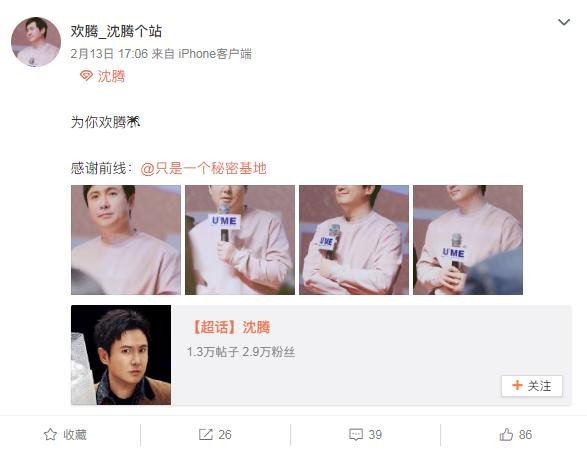This screenshot has height=454, width=587.
Task: Click the poster's round avatar
Action: [36, 42]
